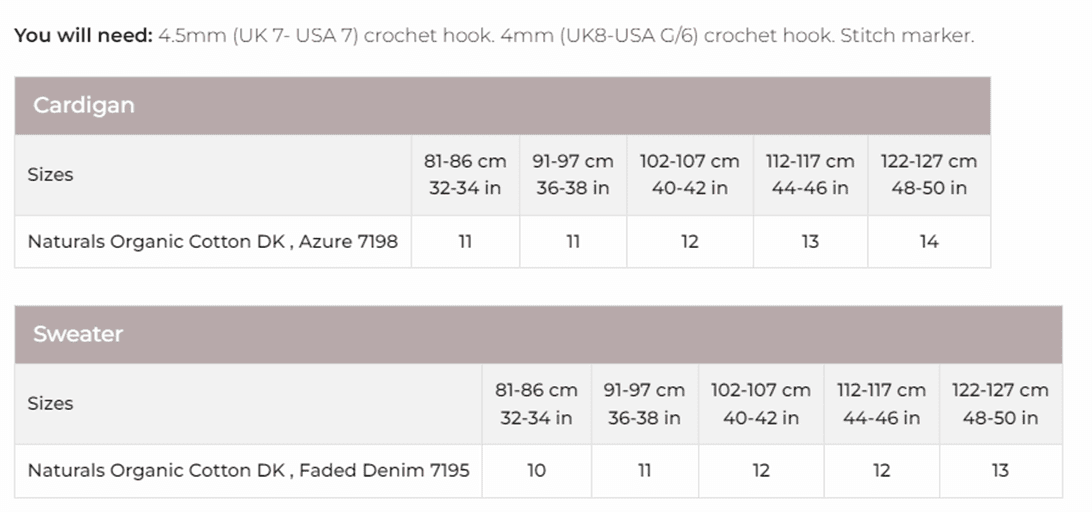The width and height of the screenshot is (1092, 512).
Task: Select quantity 13 in the Cardigan table
Action: (x=810, y=241)
